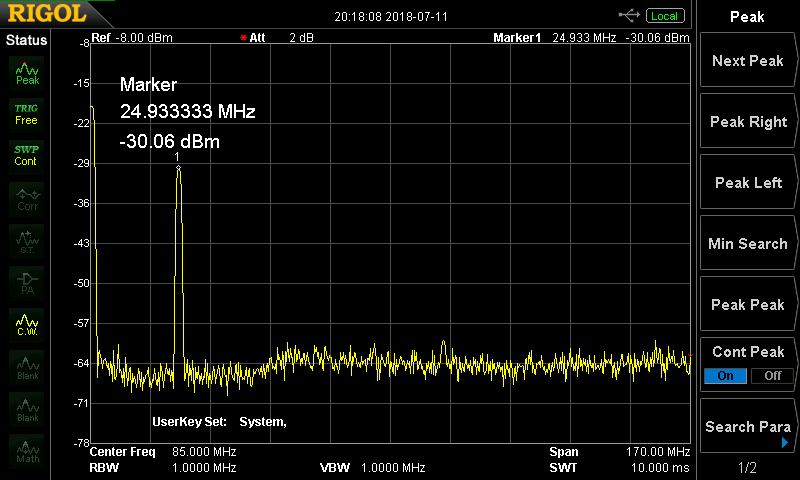Screen dimensions: 800x480
Task: Click the large 24.933333 MHz marker text
Action: (x=188, y=111)
